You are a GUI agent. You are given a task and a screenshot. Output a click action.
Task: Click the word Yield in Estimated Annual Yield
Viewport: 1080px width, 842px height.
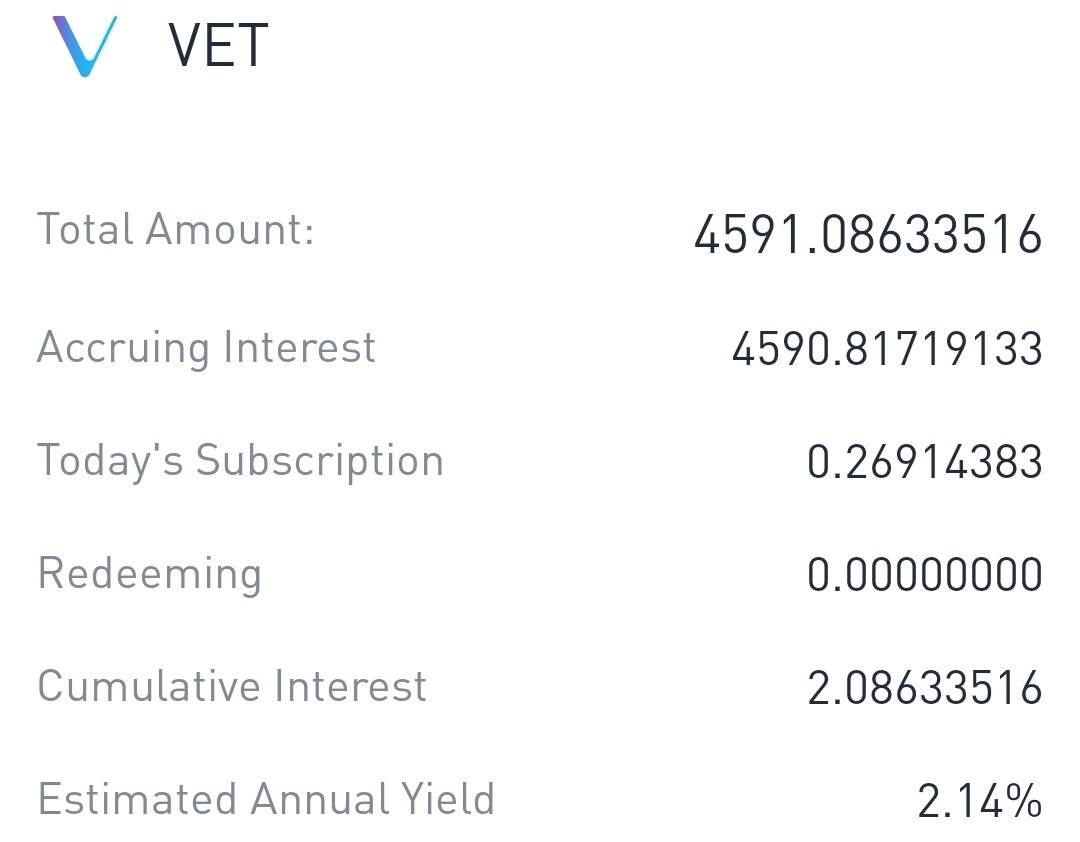(448, 799)
